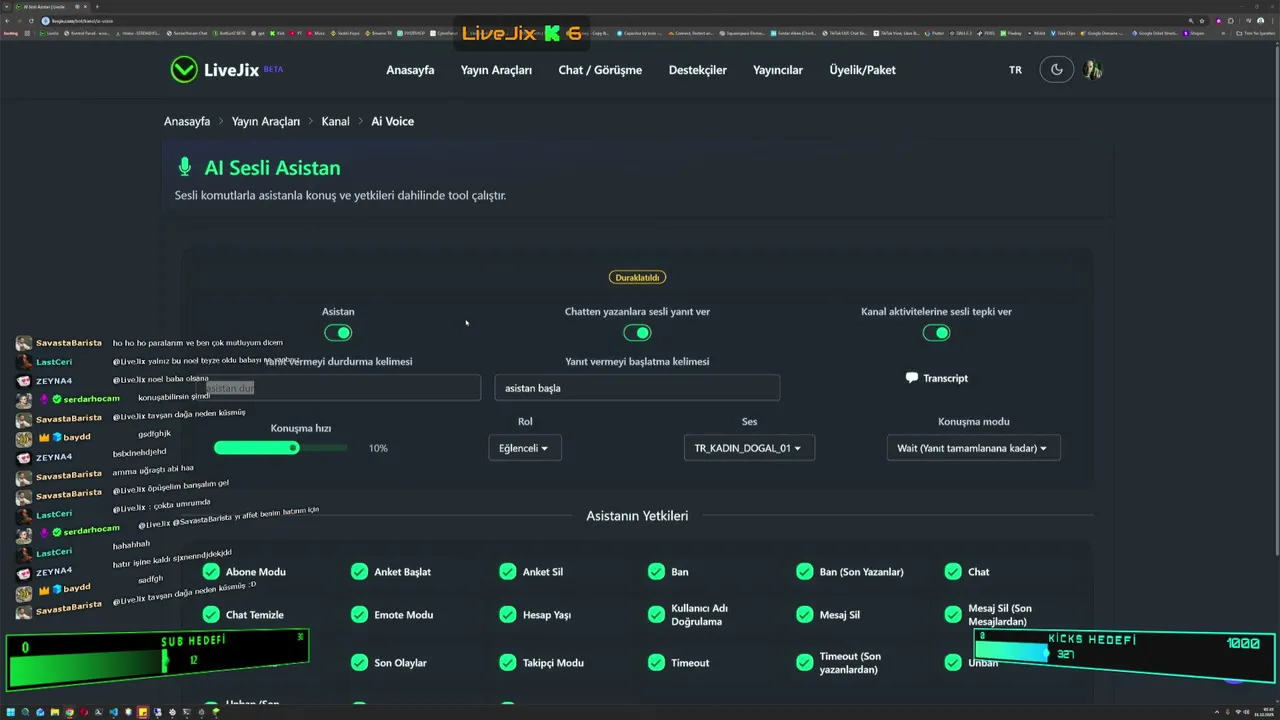Launch VS Code from the taskbar
The image size is (1280, 720).
[x=113, y=712]
